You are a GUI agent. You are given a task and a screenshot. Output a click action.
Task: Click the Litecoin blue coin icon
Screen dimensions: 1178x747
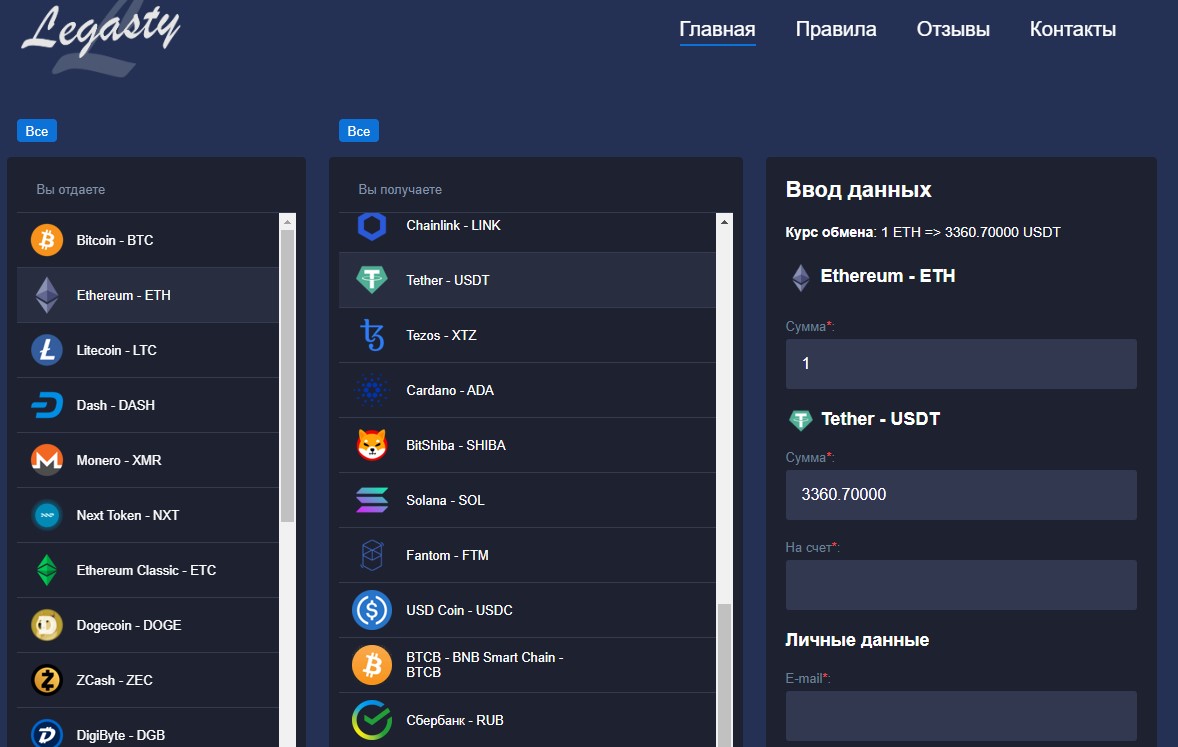coord(47,350)
